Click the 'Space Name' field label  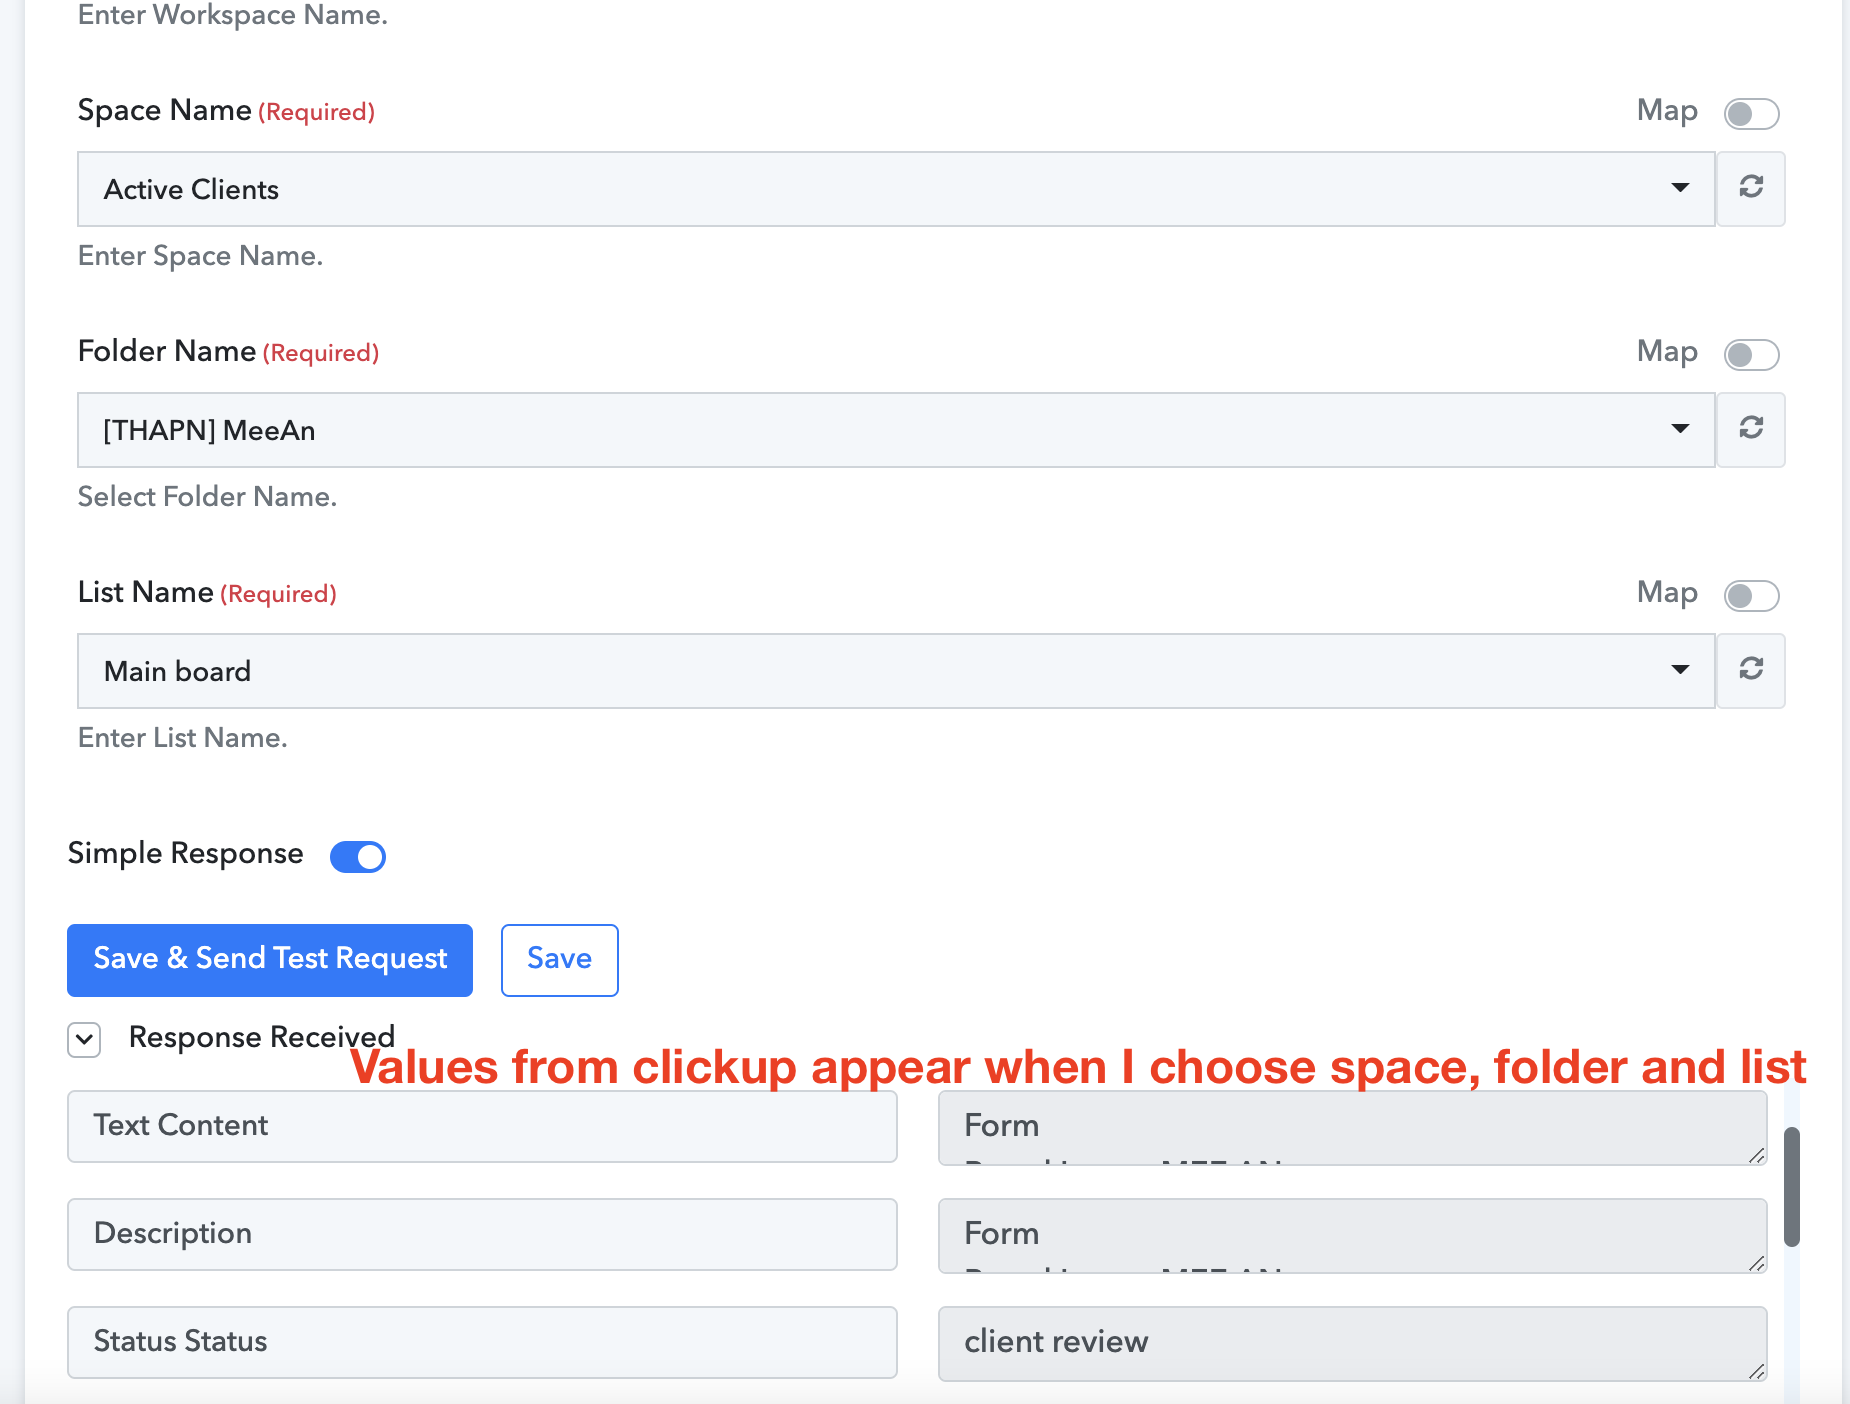(165, 110)
